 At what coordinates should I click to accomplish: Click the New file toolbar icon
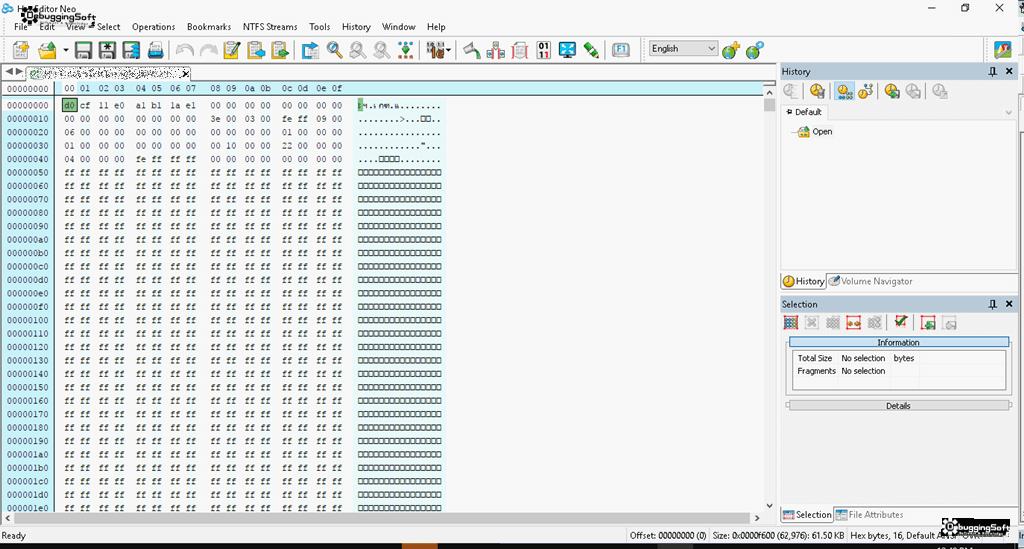point(21,50)
